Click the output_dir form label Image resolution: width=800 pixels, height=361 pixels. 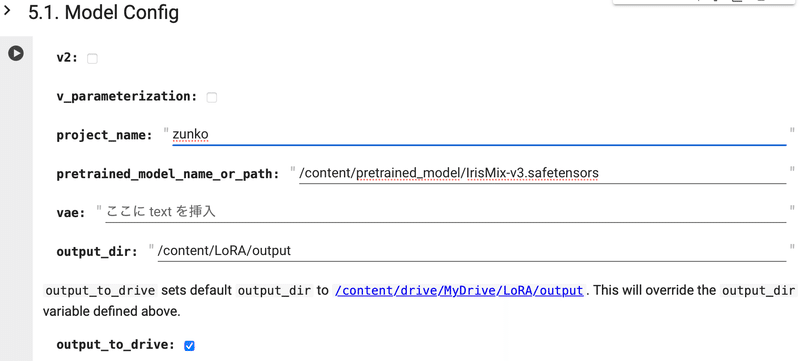(x=97, y=251)
